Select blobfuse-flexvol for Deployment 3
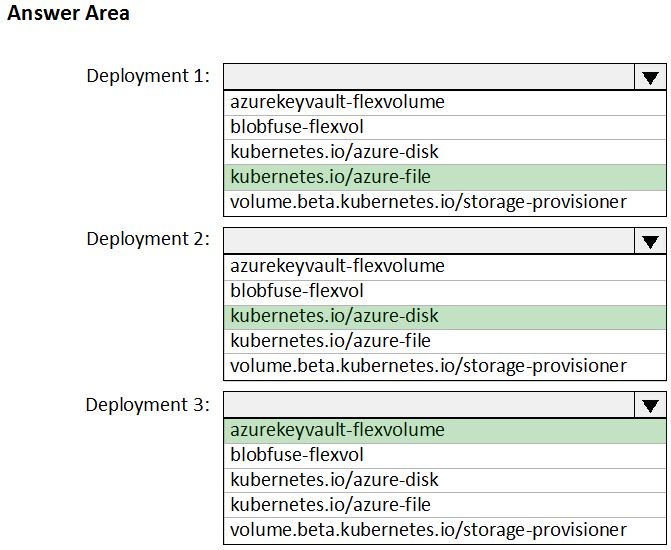Viewport: 671px width, 550px height. [445, 455]
